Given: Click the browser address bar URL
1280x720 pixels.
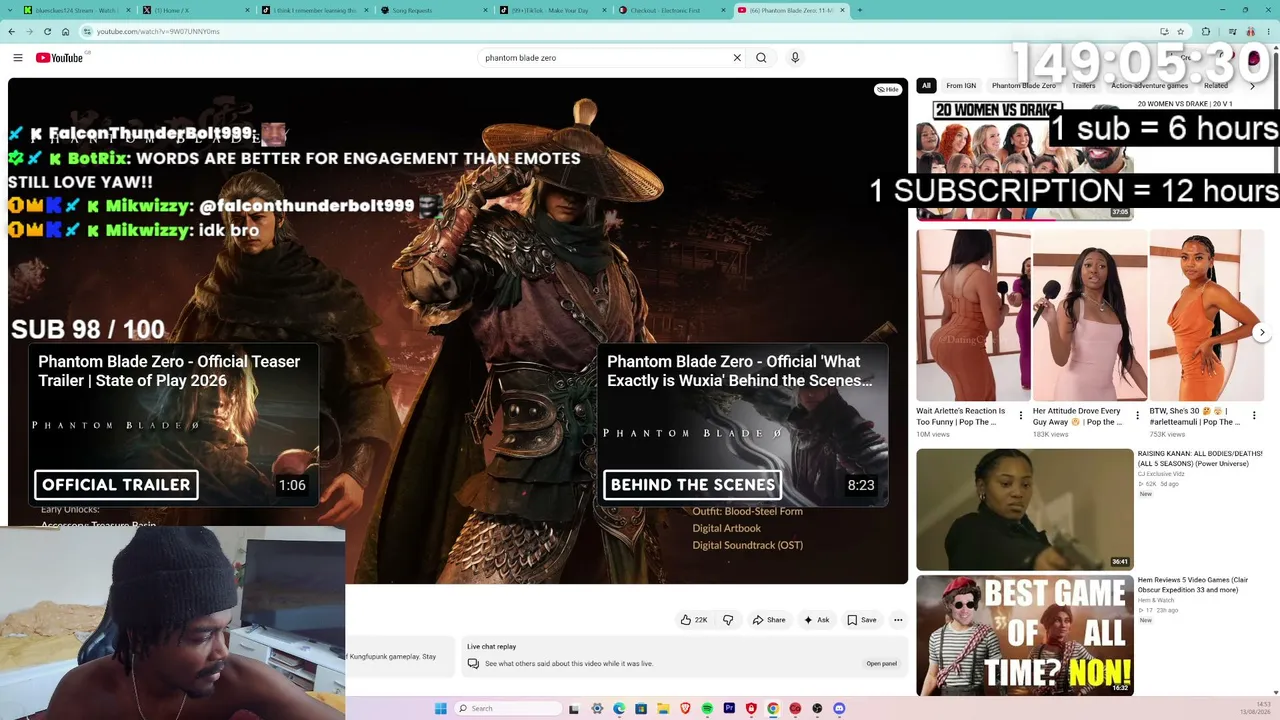Looking at the screenshot, I should point(158,31).
